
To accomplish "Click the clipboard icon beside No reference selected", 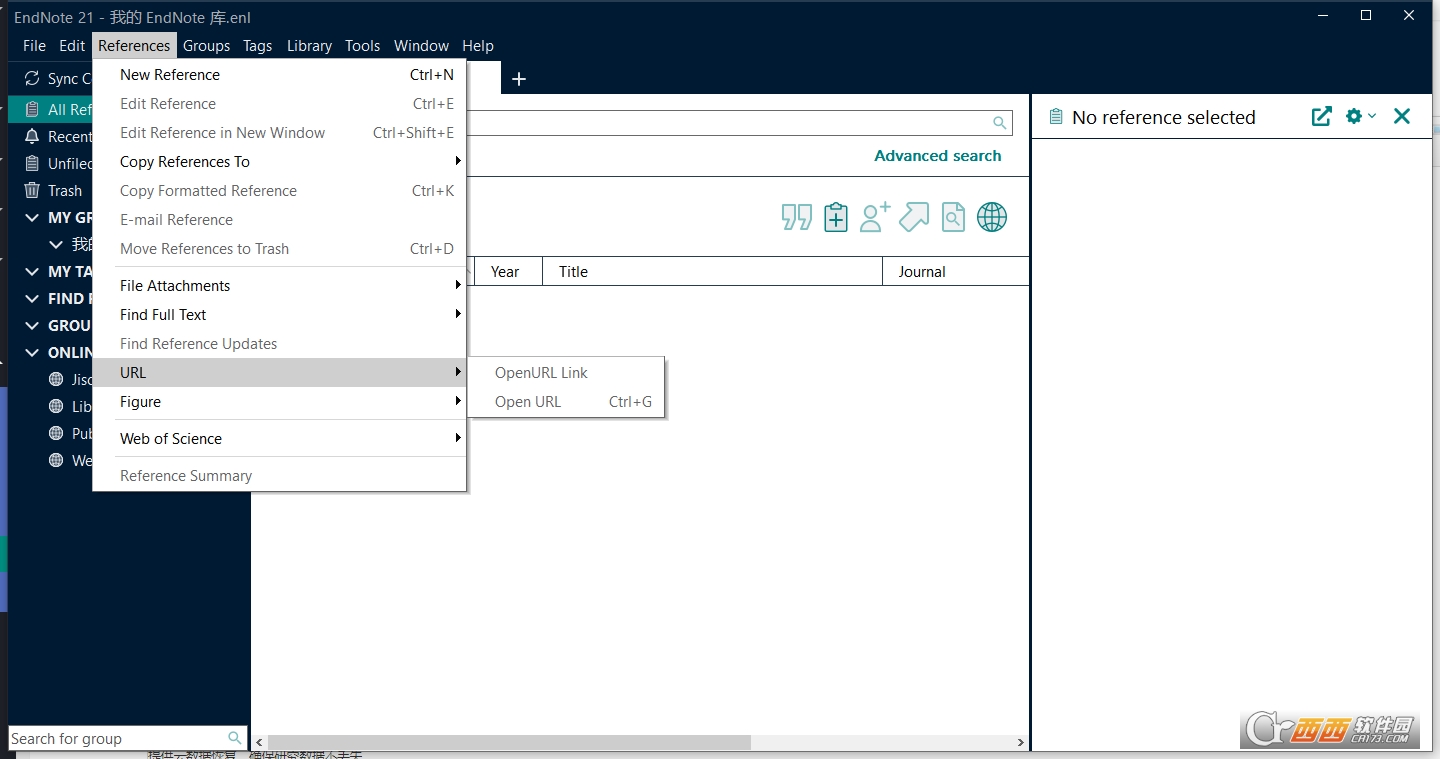I will tap(1055, 117).
